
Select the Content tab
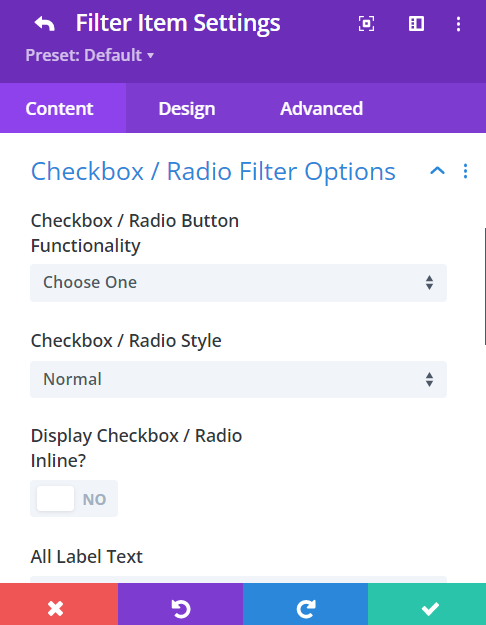coord(59,108)
